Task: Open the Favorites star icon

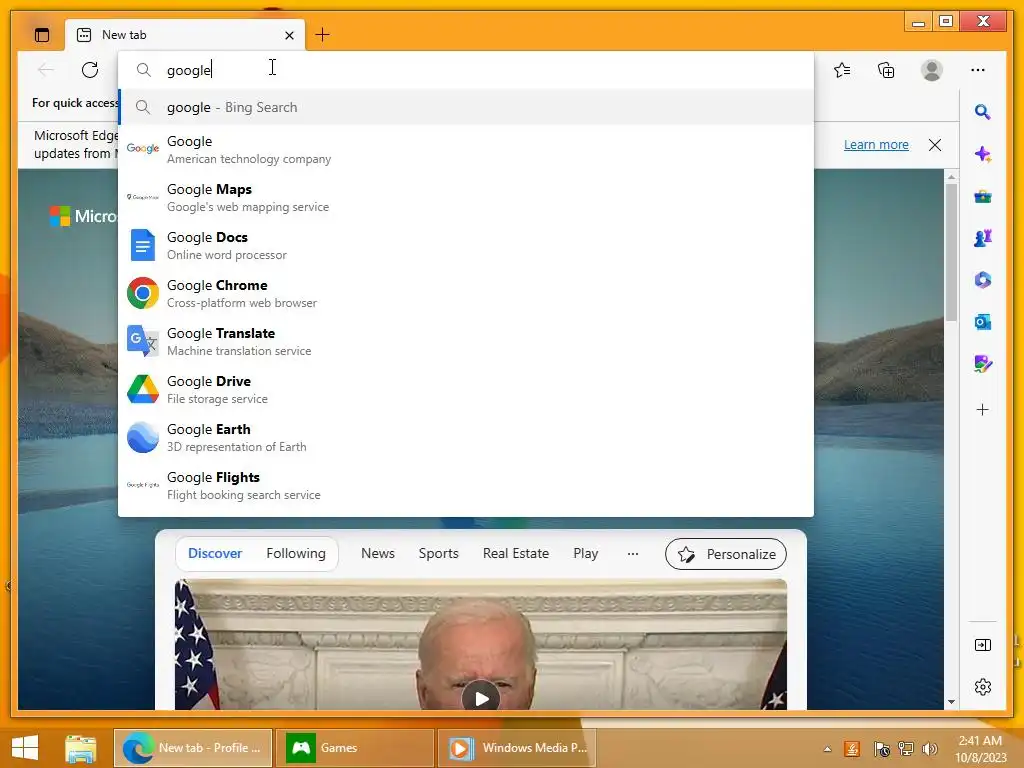Action: tap(842, 70)
